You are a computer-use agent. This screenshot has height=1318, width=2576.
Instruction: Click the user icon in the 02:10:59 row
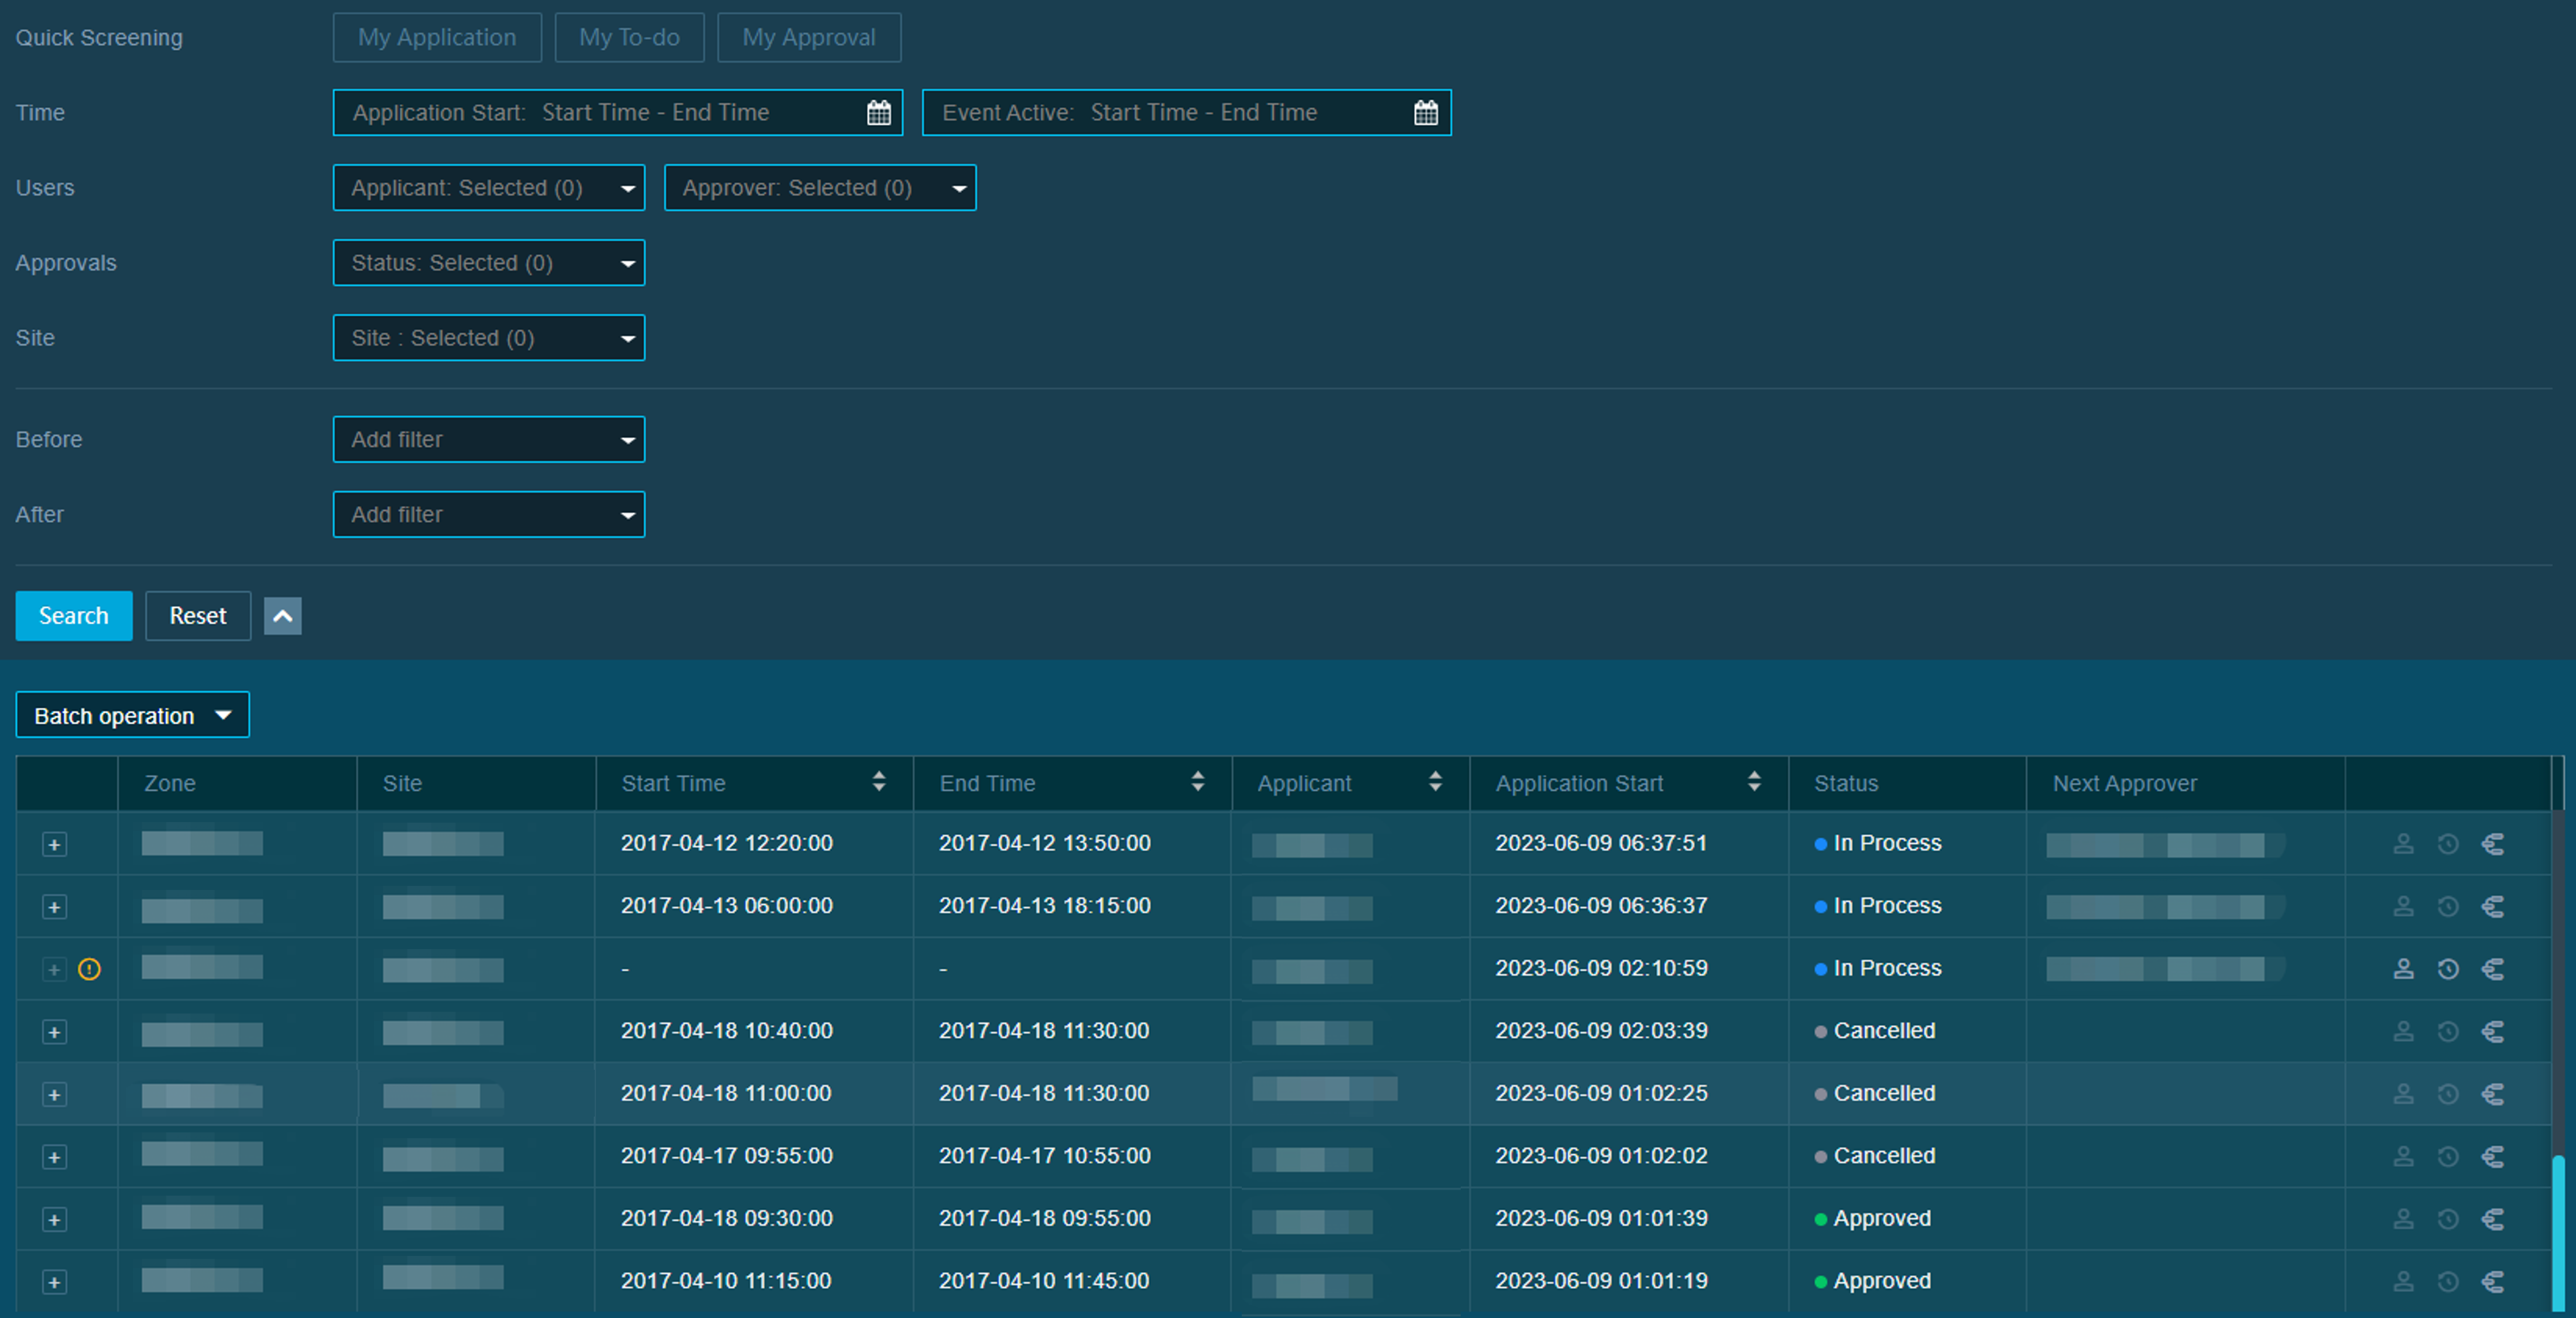2403,969
